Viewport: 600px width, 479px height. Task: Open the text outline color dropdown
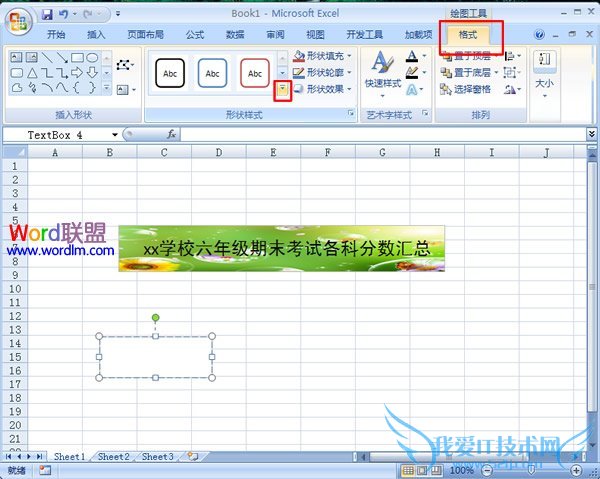(x=416, y=72)
